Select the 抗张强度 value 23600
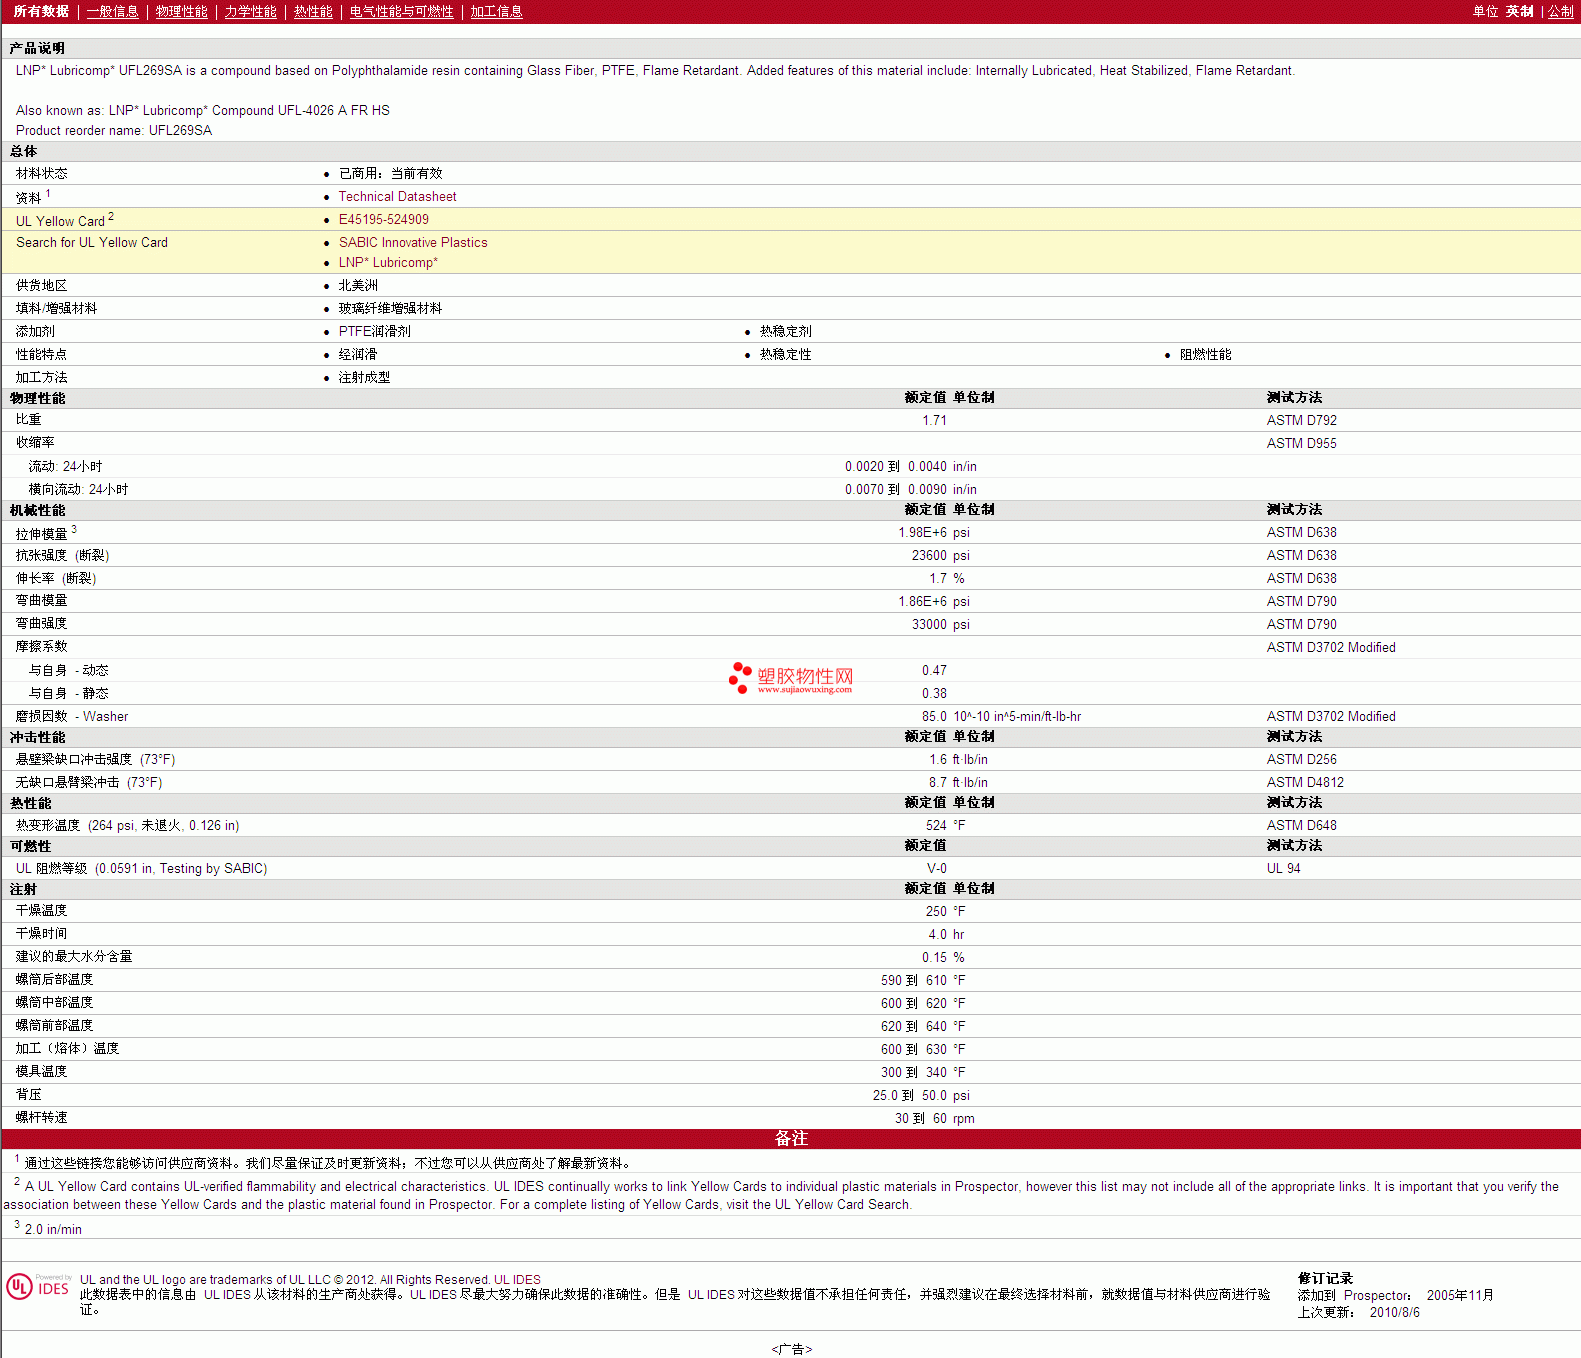1581x1358 pixels. point(929,556)
